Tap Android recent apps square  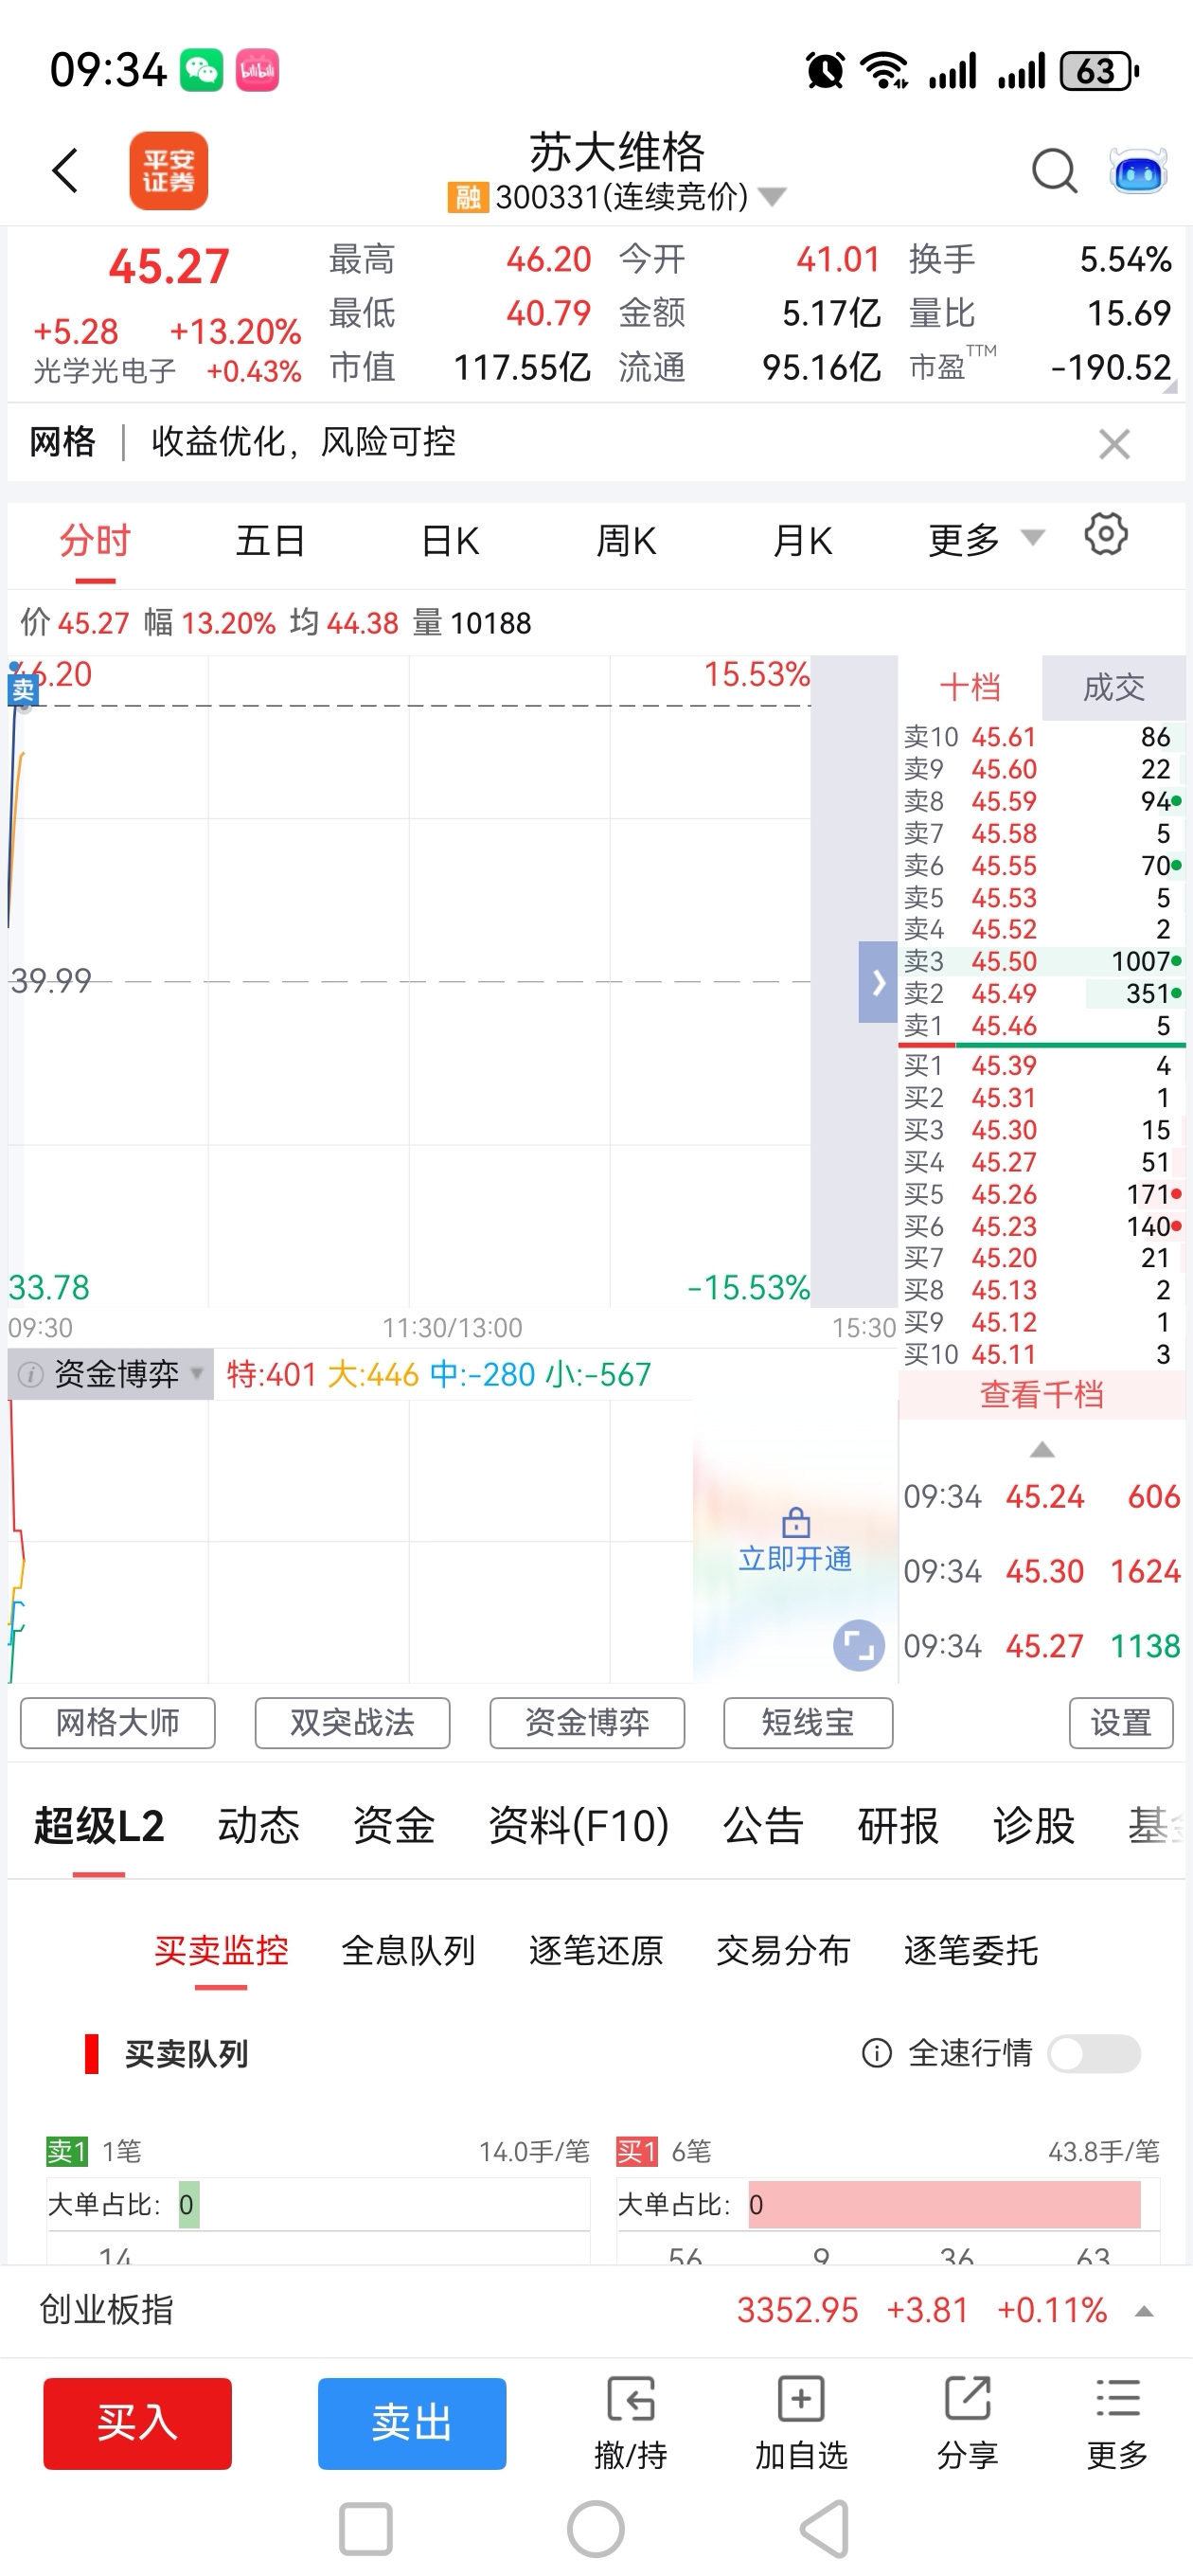tap(365, 2529)
